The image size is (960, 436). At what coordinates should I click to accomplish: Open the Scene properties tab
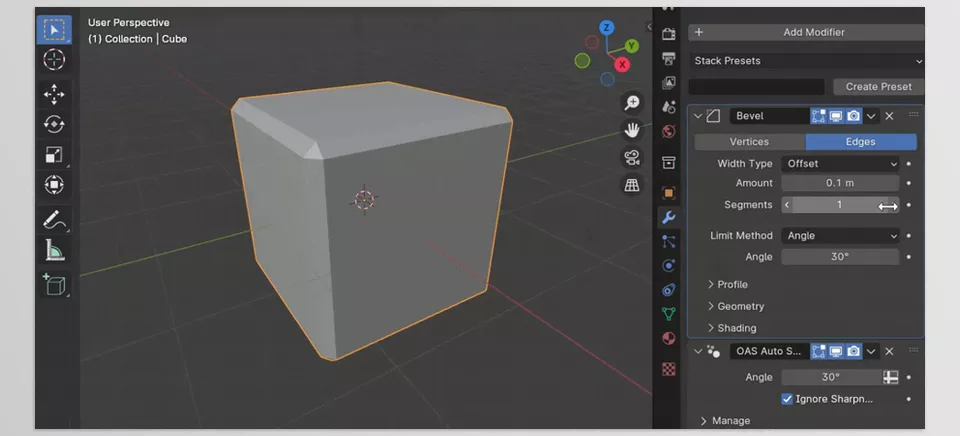pos(669,107)
